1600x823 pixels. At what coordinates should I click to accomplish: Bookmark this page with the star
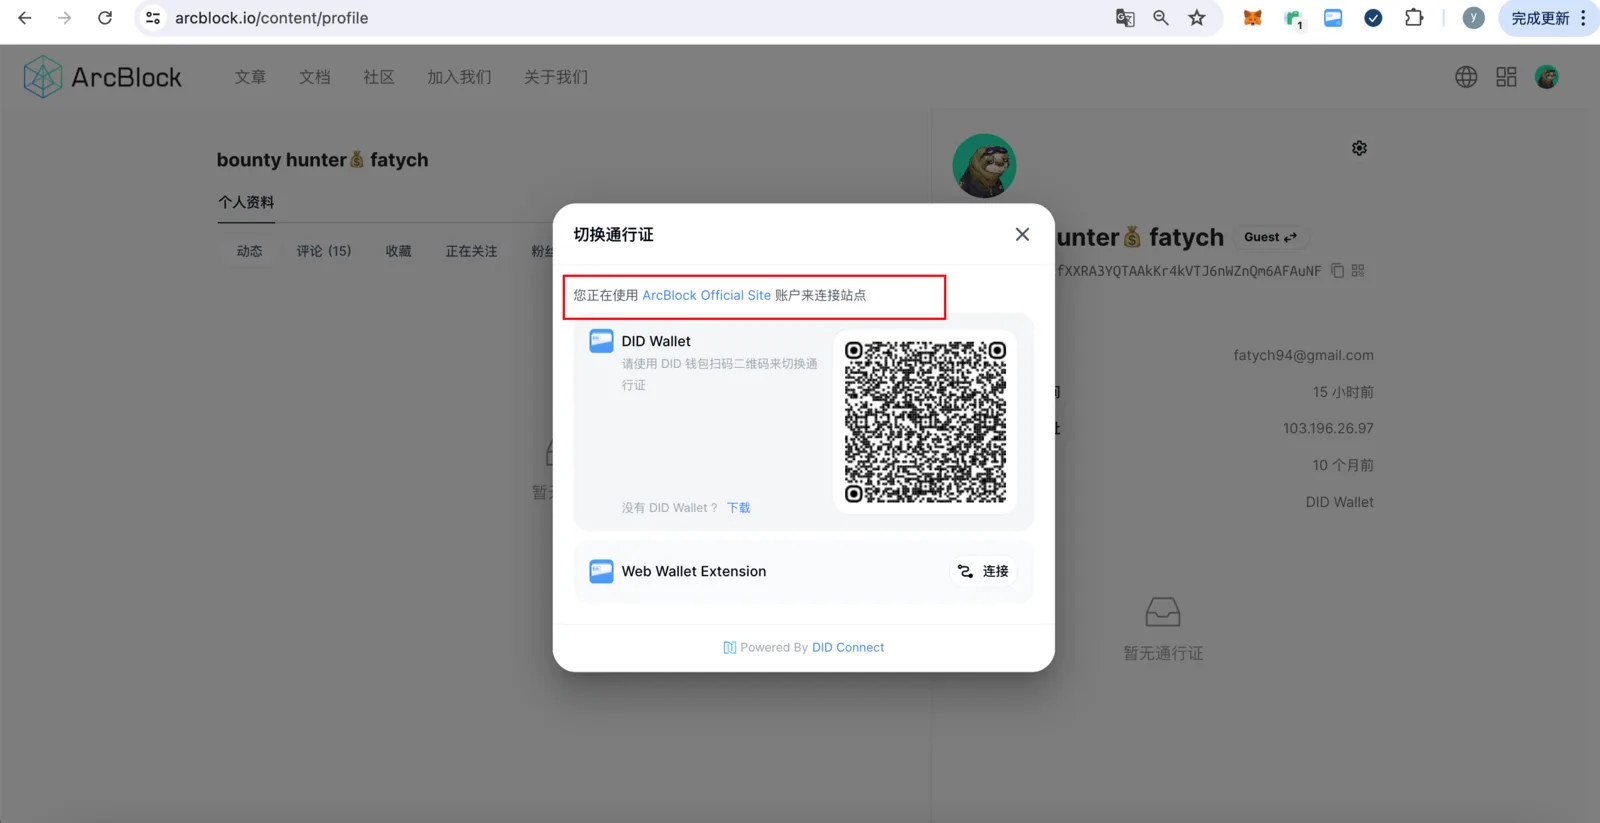(1197, 18)
